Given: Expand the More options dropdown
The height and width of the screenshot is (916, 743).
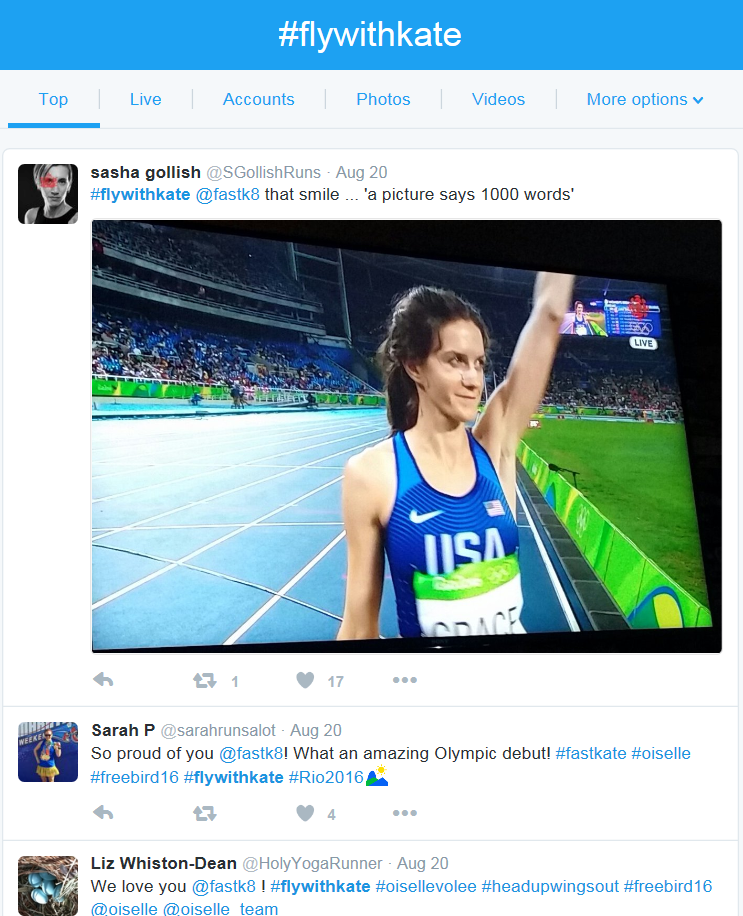Looking at the screenshot, I should tap(645, 99).
